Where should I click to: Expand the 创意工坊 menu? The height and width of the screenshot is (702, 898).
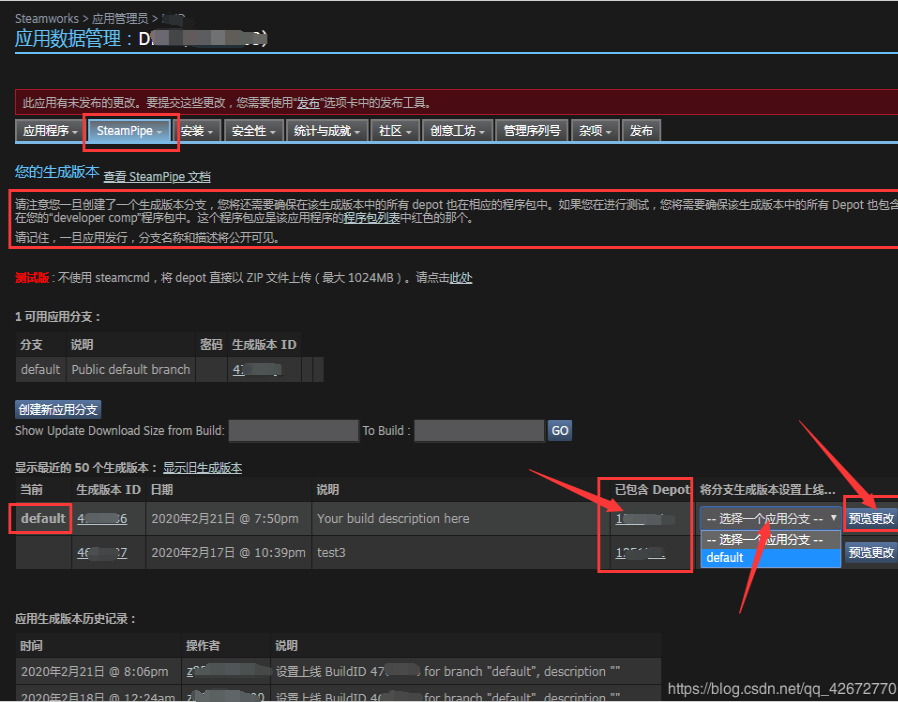pos(457,131)
